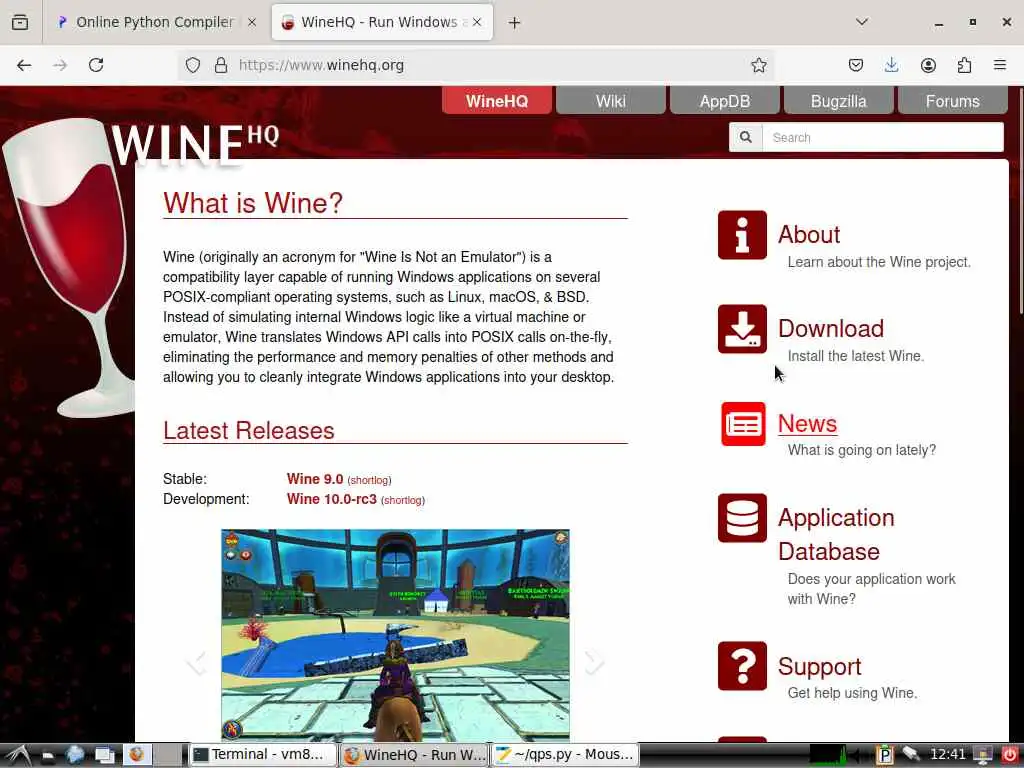This screenshot has width=1024, height=768.
Task: Open the shortlog link for Wine 9.0
Action: coord(370,480)
